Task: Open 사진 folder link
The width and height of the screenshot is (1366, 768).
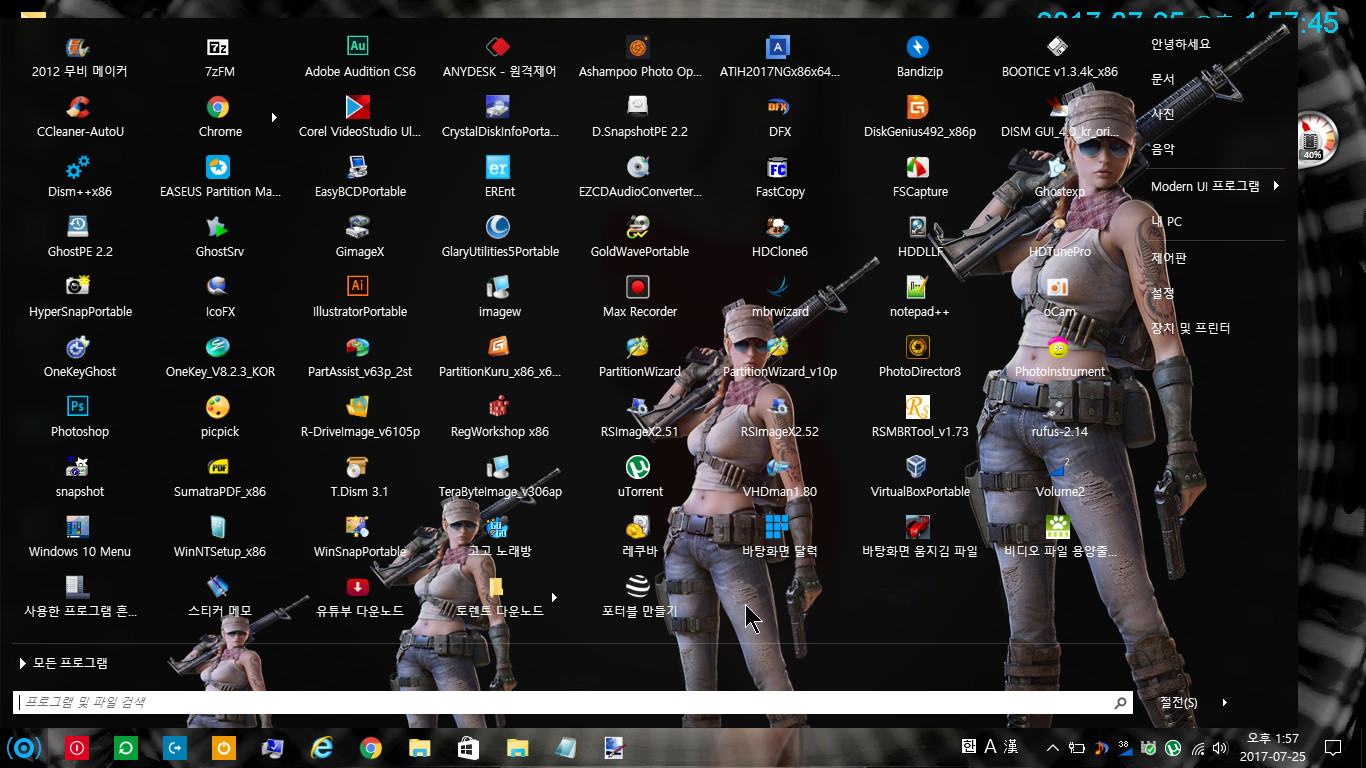Action: (x=1163, y=114)
